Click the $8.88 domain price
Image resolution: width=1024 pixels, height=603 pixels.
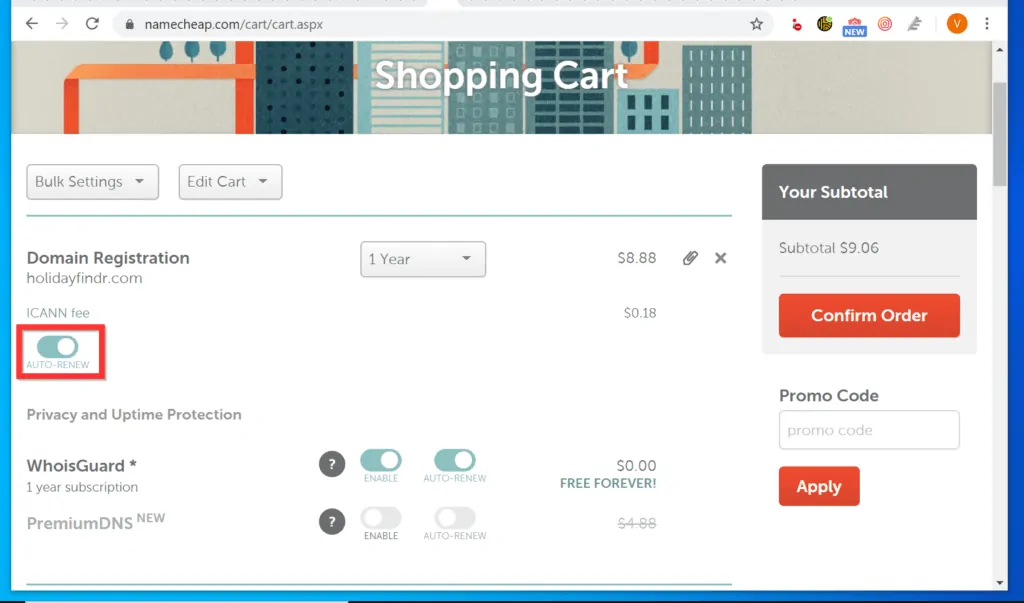point(637,258)
